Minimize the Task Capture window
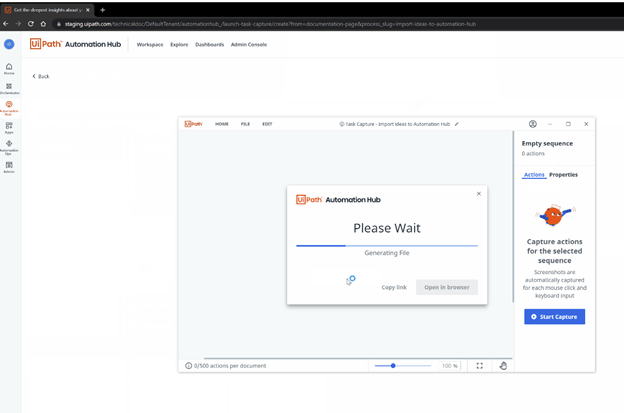 click(550, 124)
